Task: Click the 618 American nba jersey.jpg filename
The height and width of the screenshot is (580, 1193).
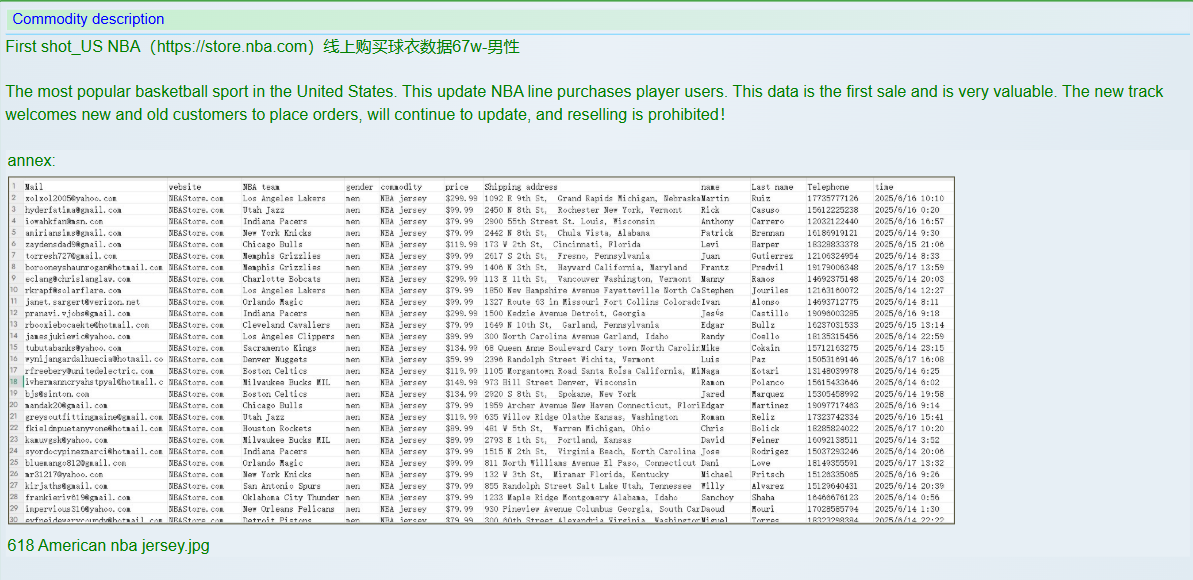Action: pos(108,546)
